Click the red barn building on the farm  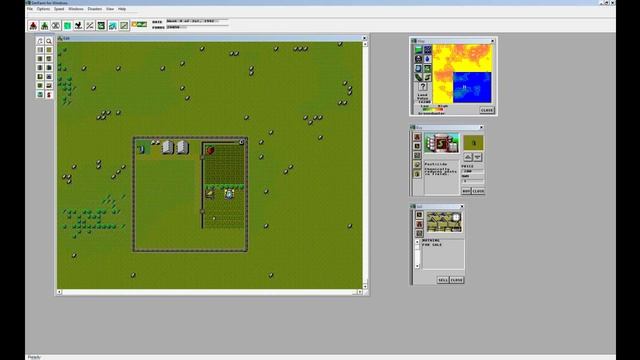tap(210, 150)
